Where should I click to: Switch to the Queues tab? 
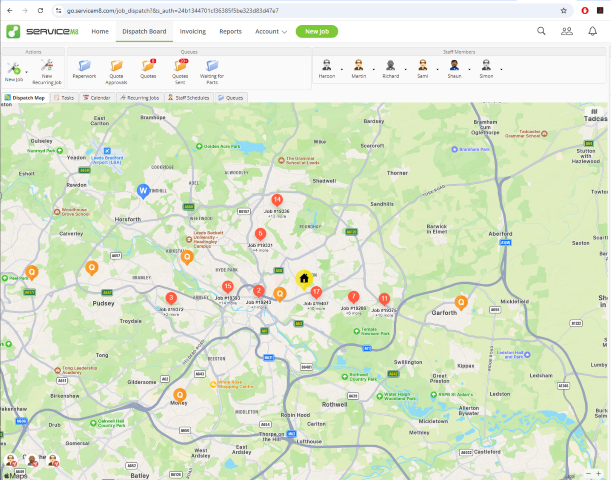(x=231, y=98)
